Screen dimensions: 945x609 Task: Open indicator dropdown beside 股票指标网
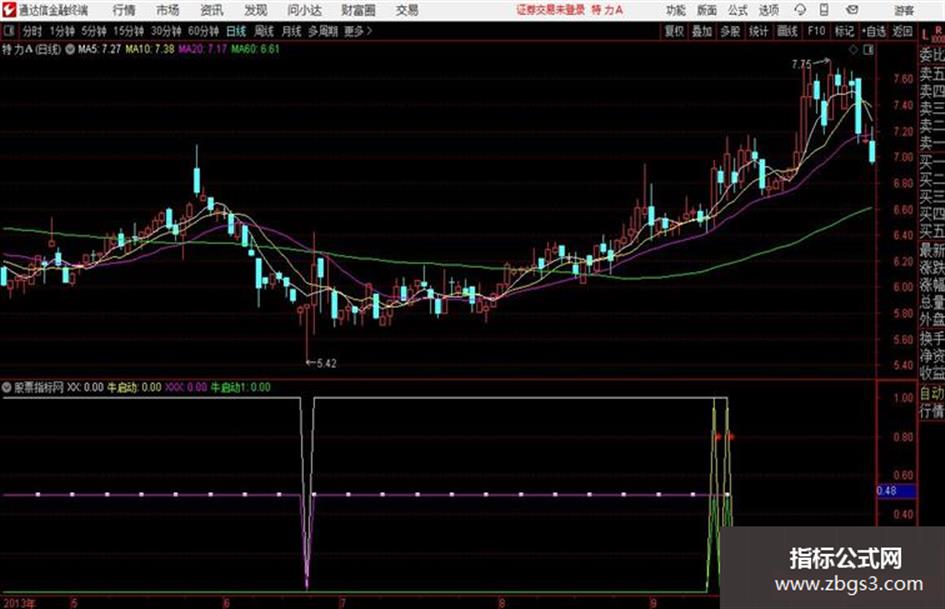(7, 387)
